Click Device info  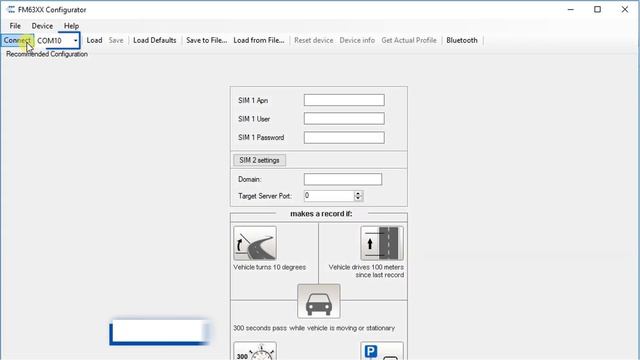tap(357, 40)
